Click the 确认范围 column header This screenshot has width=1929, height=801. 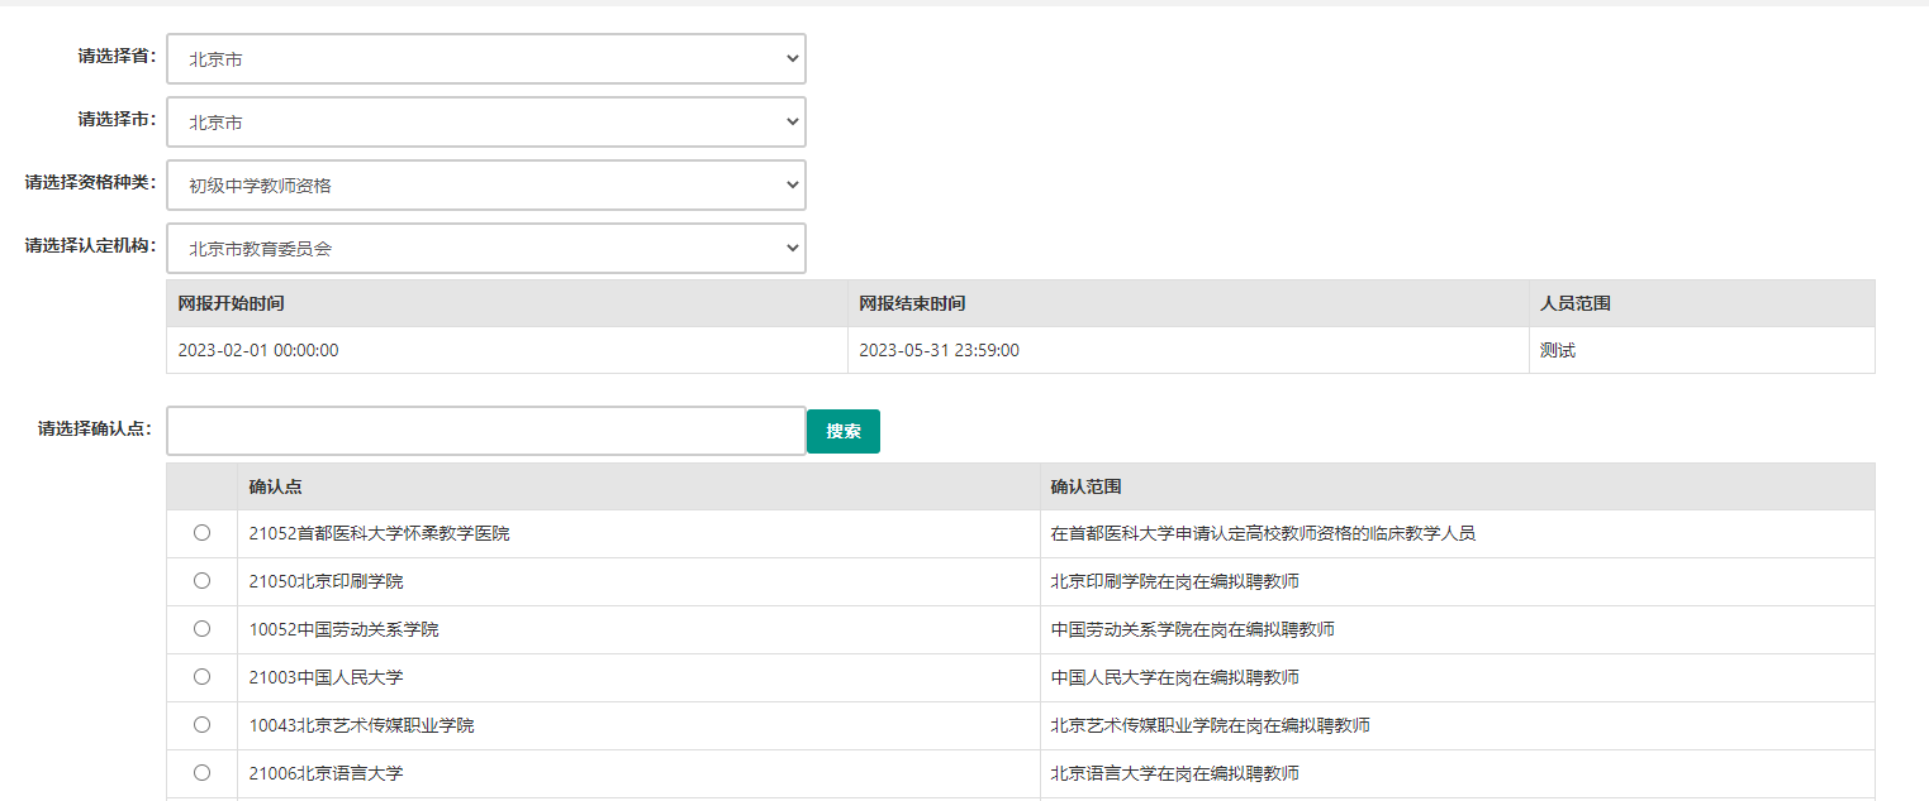click(x=1085, y=487)
